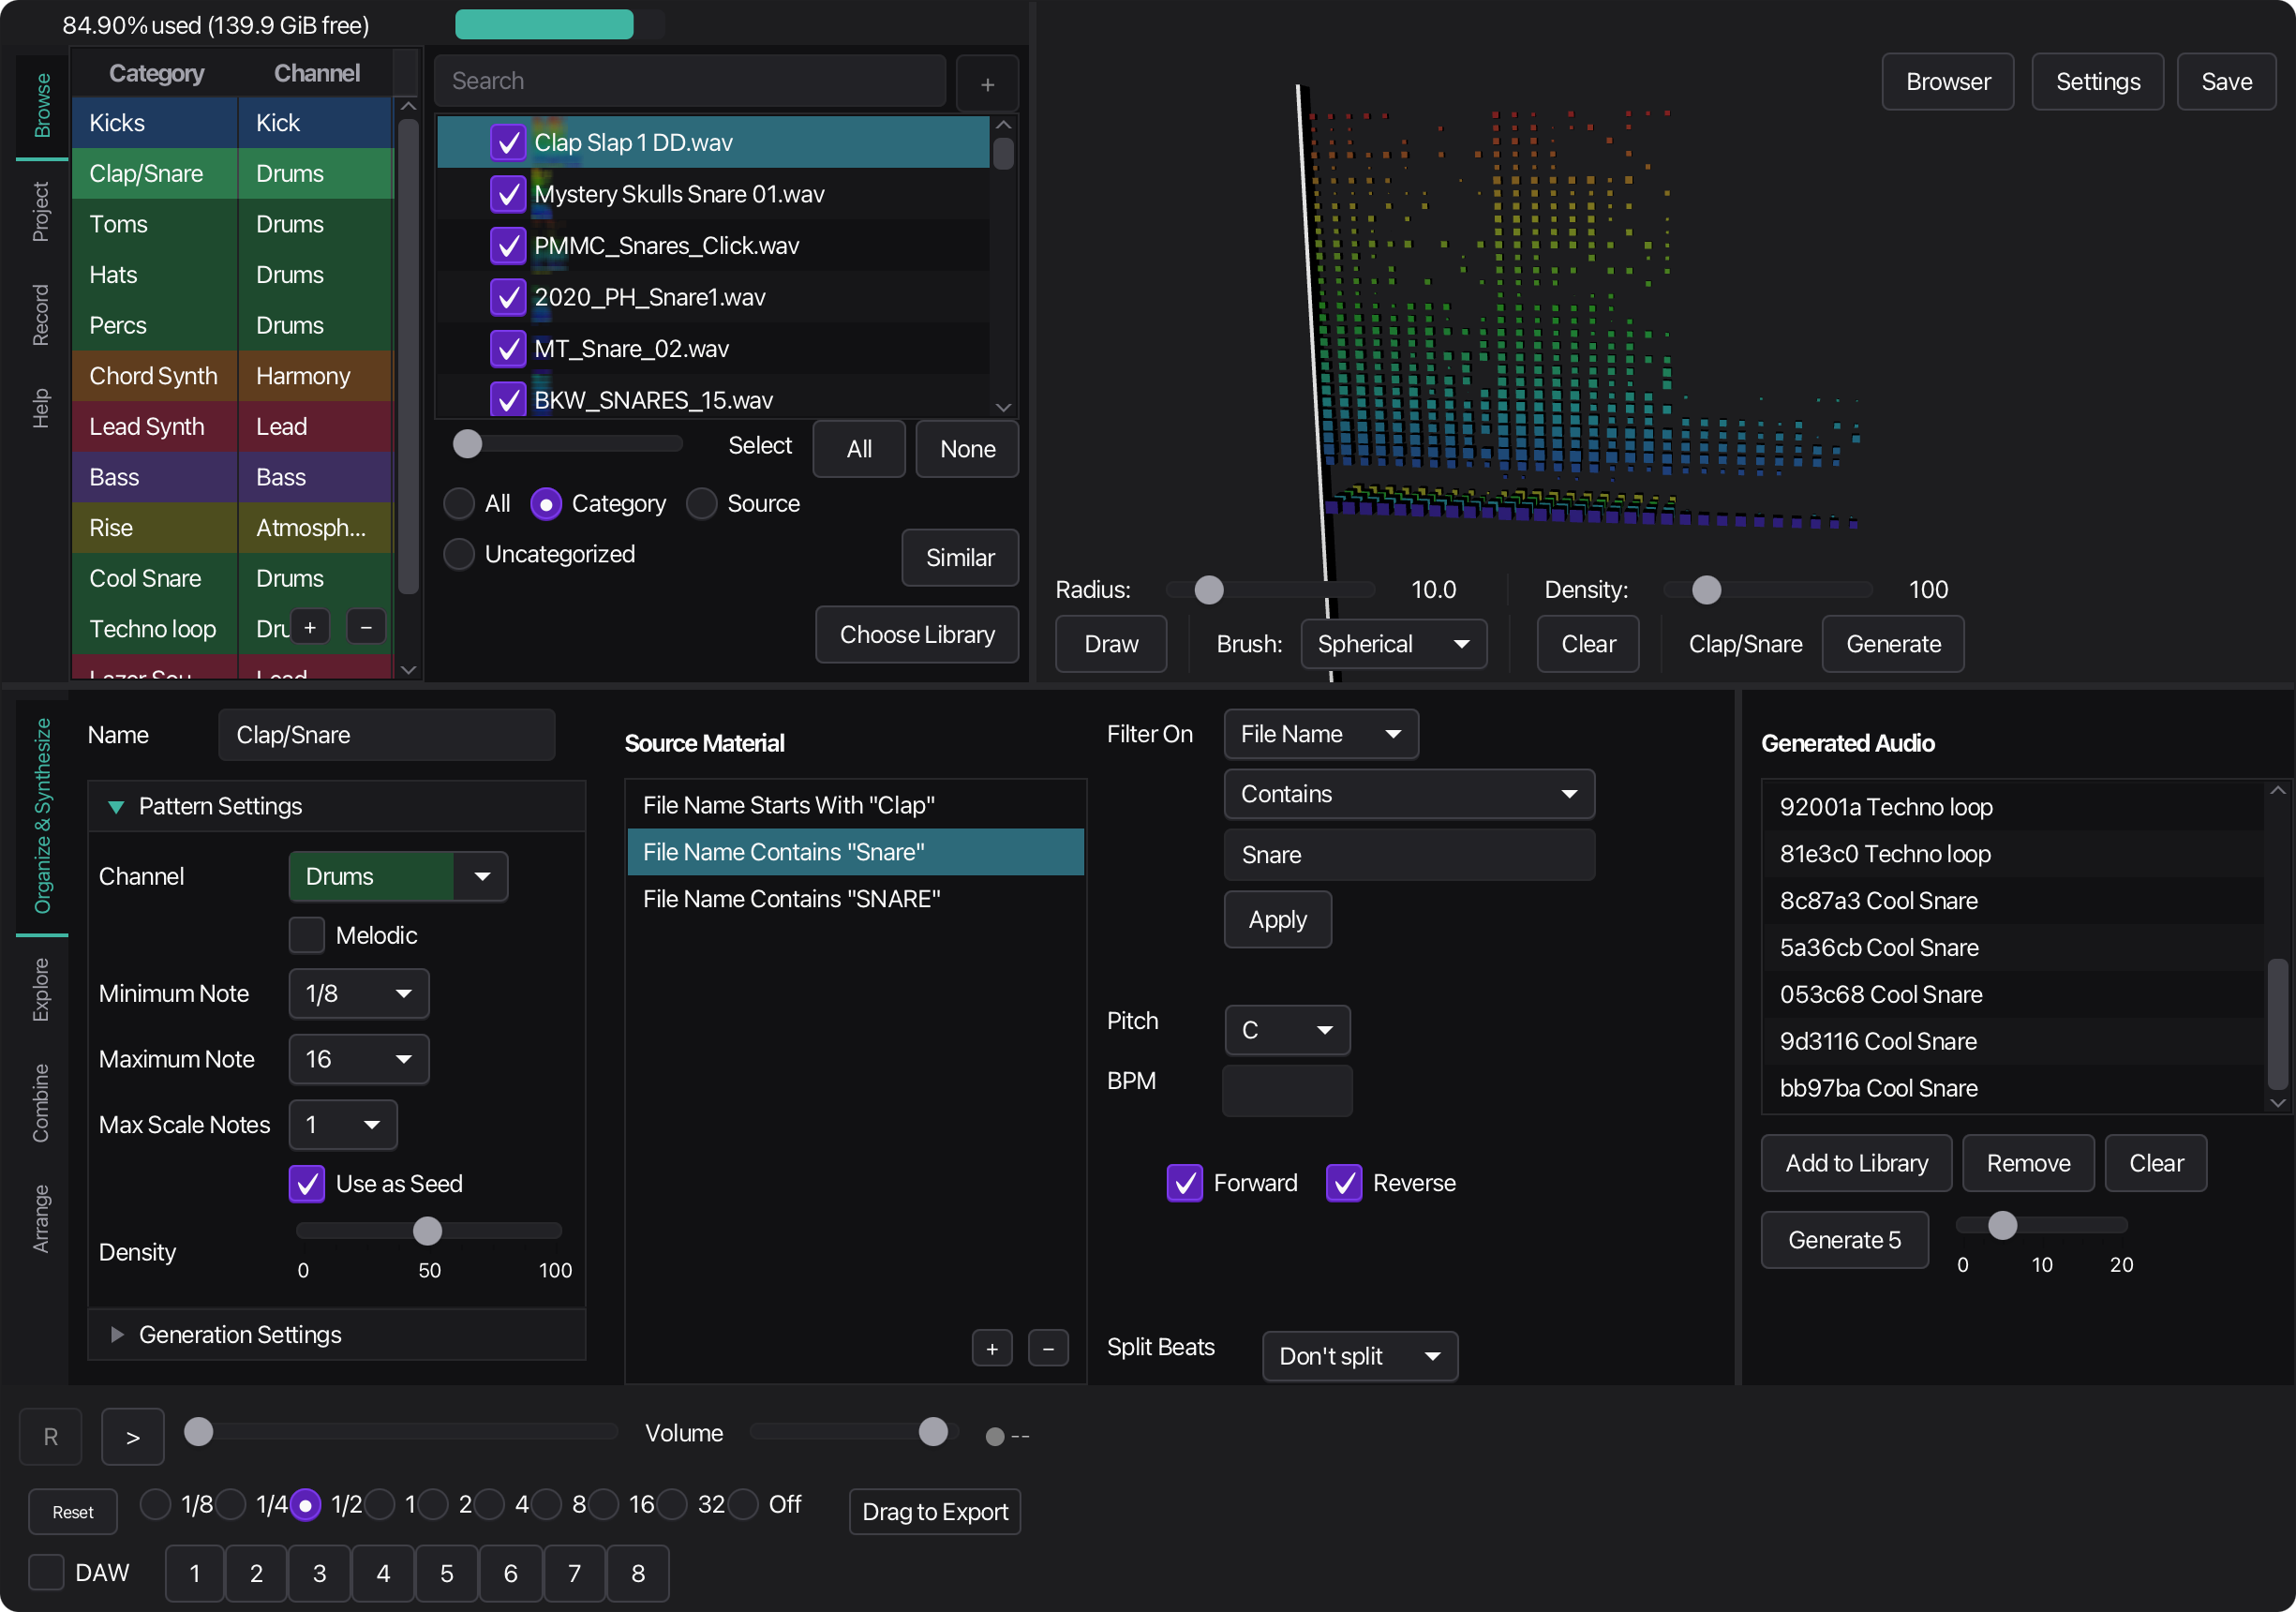
Task: Uncheck Mystery Skulls Snare 01.wav checkbox
Action: click(508, 194)
